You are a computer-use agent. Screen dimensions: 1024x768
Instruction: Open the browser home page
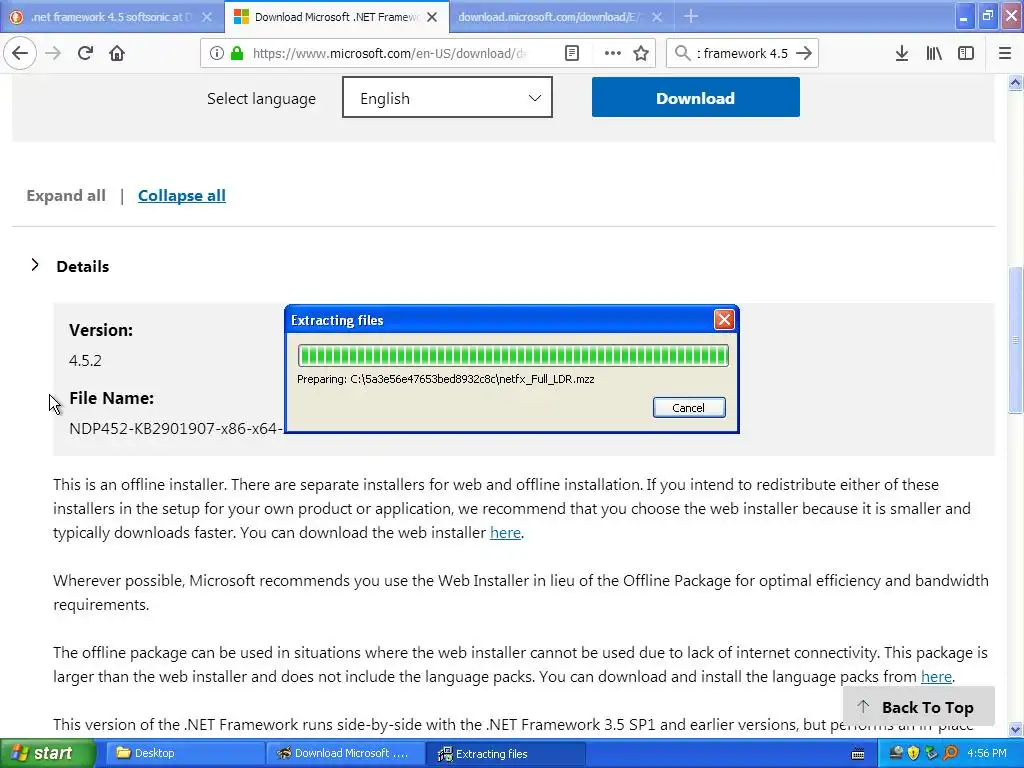click(x=117, y=53)
